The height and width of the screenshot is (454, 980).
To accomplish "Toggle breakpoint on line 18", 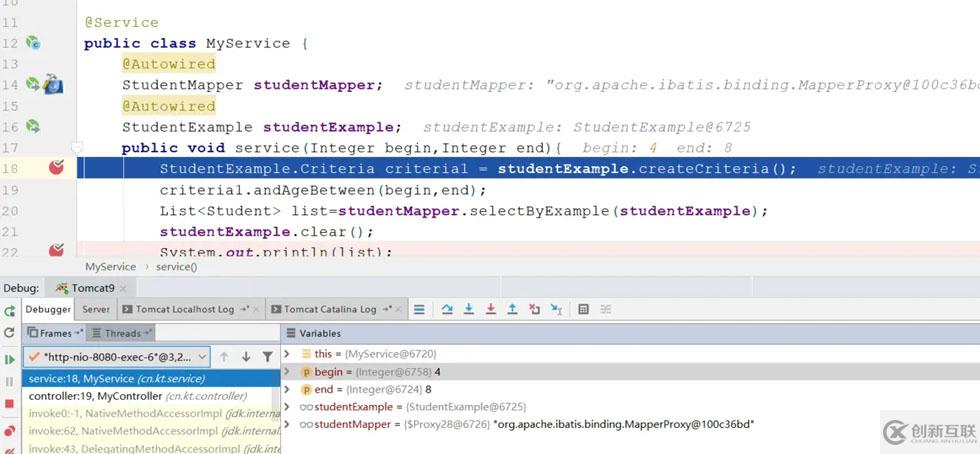I will (x=56, y=168).
